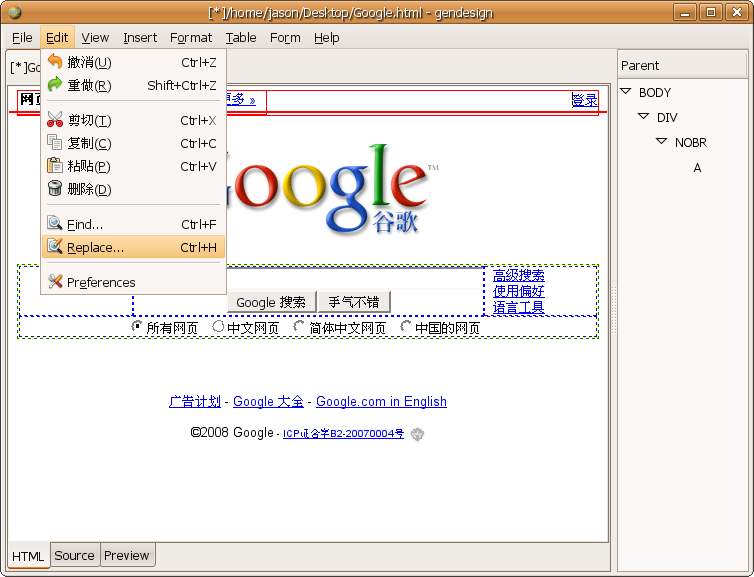Open the ICP证合字B2-20070004号 link

(x=343, y=434)
